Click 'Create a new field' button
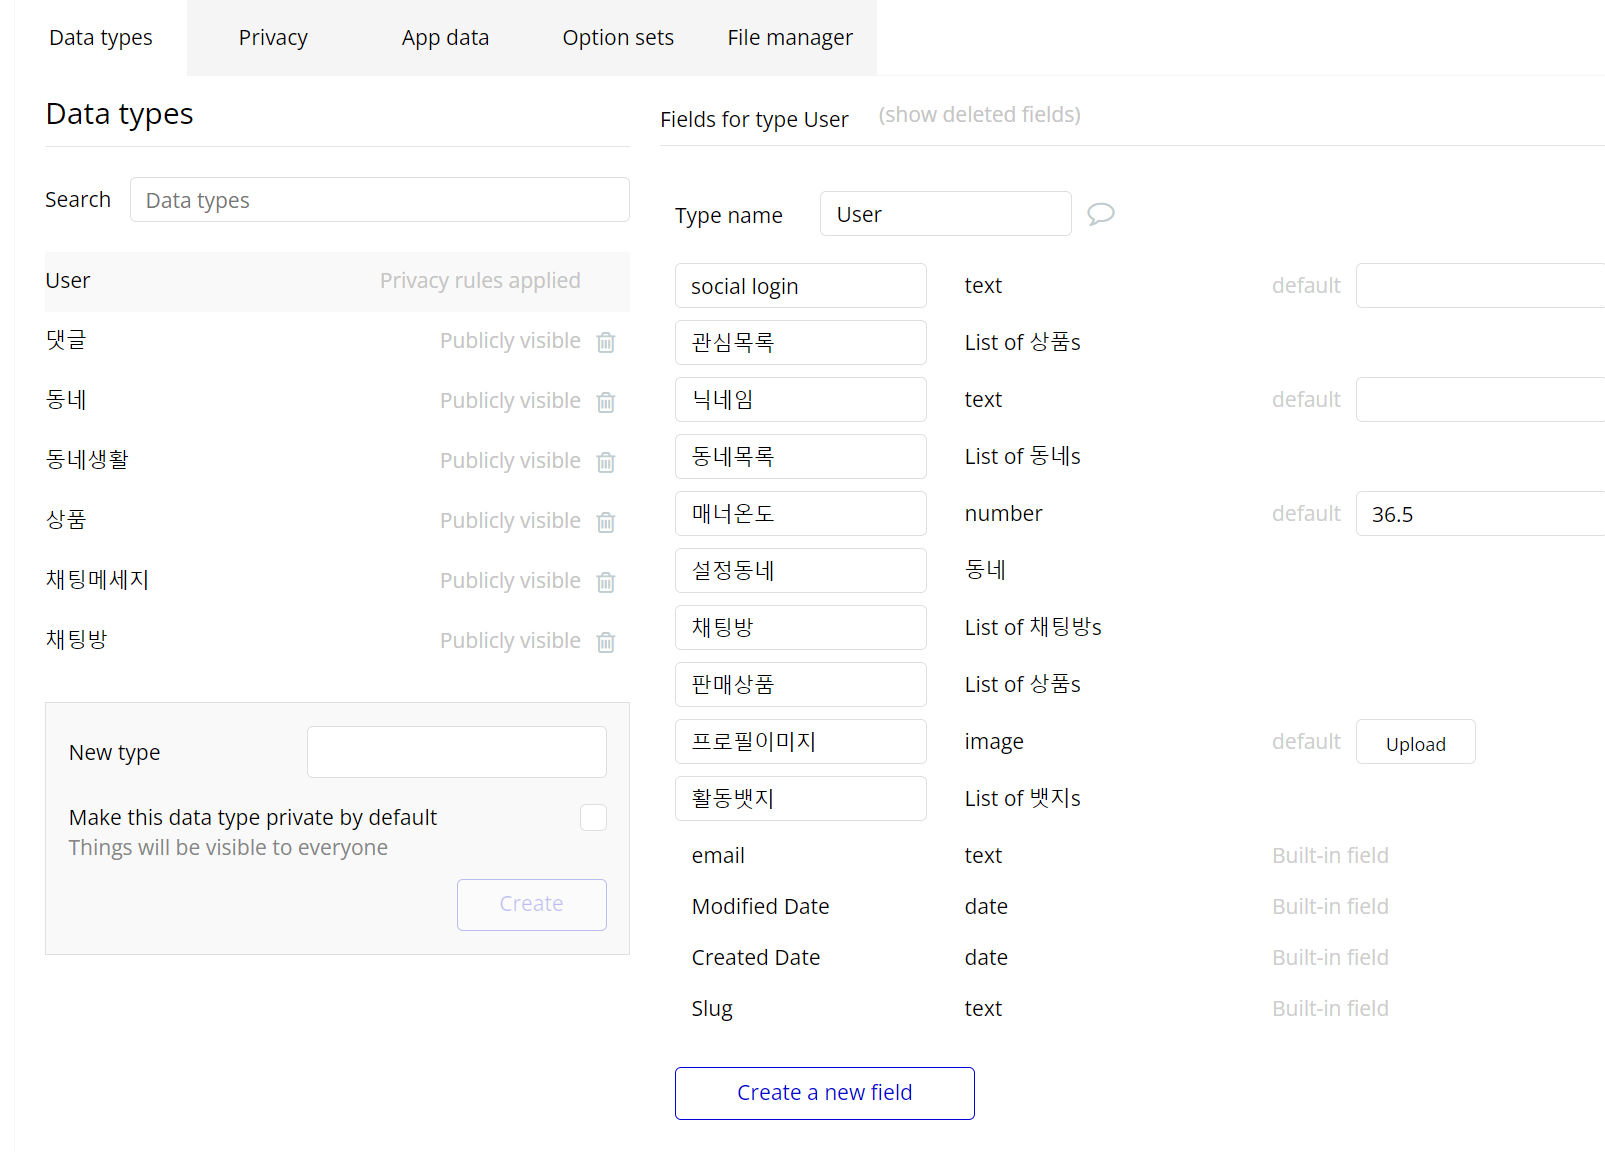Viewport: 1605px width, 1152px height. (x=825, y=1093)
